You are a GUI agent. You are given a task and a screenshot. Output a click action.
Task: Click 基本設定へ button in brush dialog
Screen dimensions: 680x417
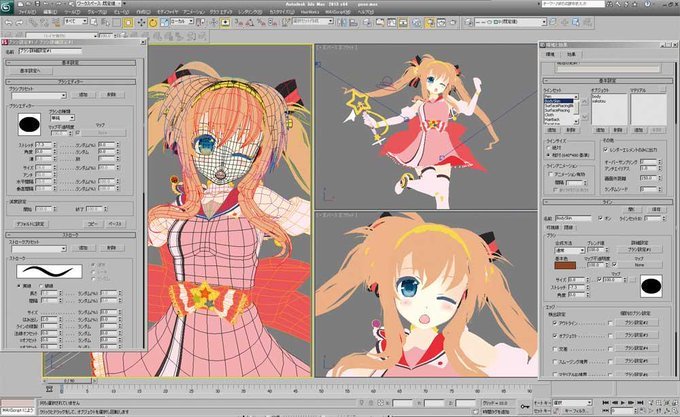(30, 71)
